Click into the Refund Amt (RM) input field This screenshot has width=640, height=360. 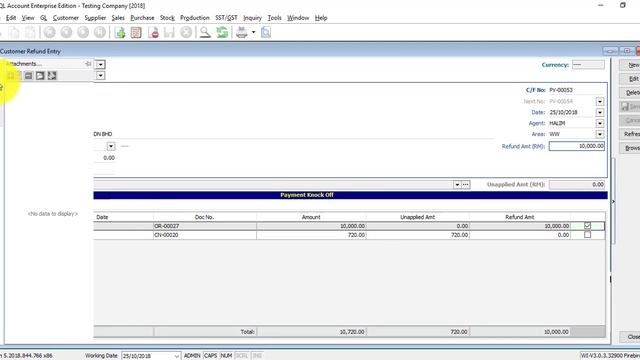577,146
